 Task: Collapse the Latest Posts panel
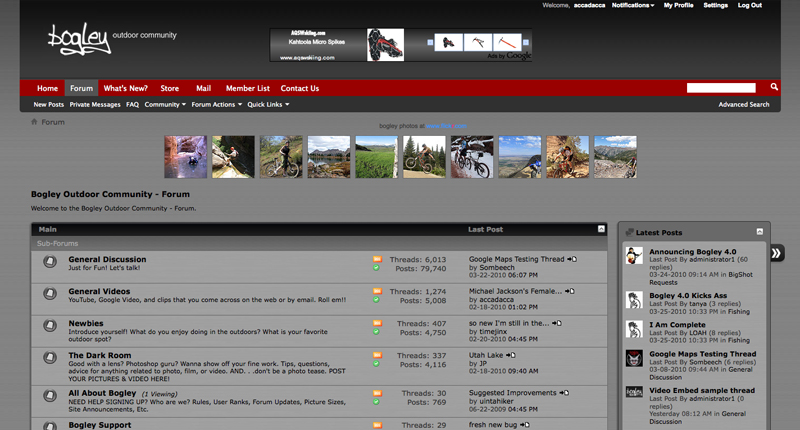760,232
